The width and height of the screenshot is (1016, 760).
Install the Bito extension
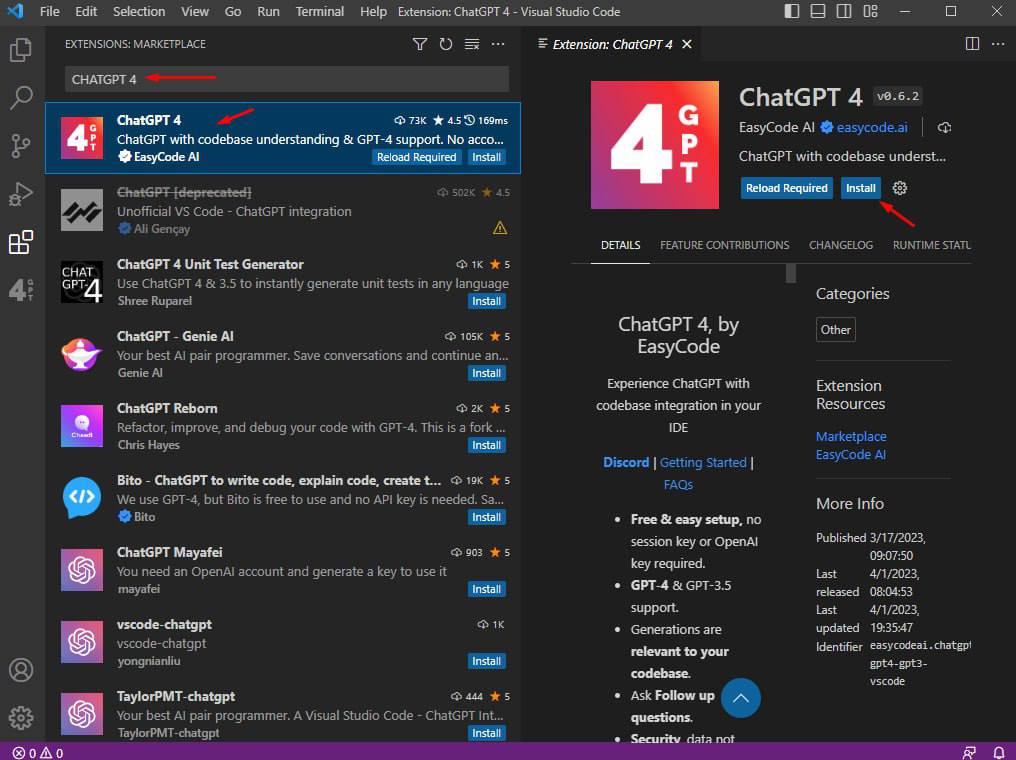point(486,517)
